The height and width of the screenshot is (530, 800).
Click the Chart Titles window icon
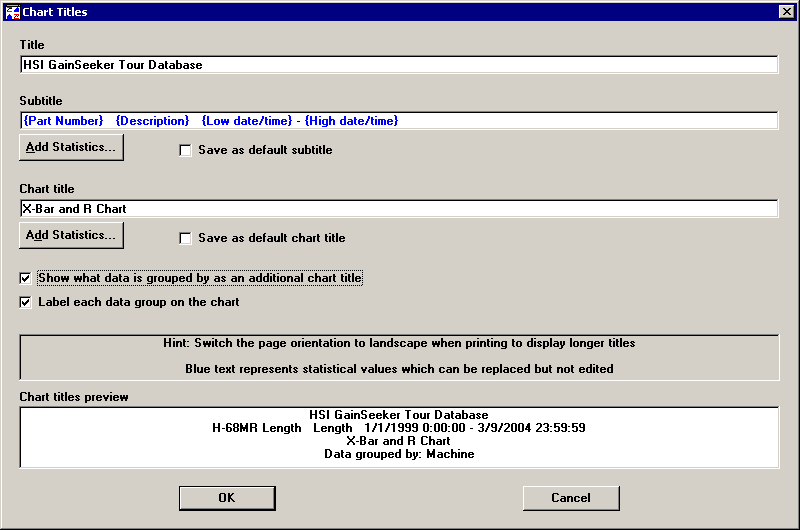(x=11, y=12)
